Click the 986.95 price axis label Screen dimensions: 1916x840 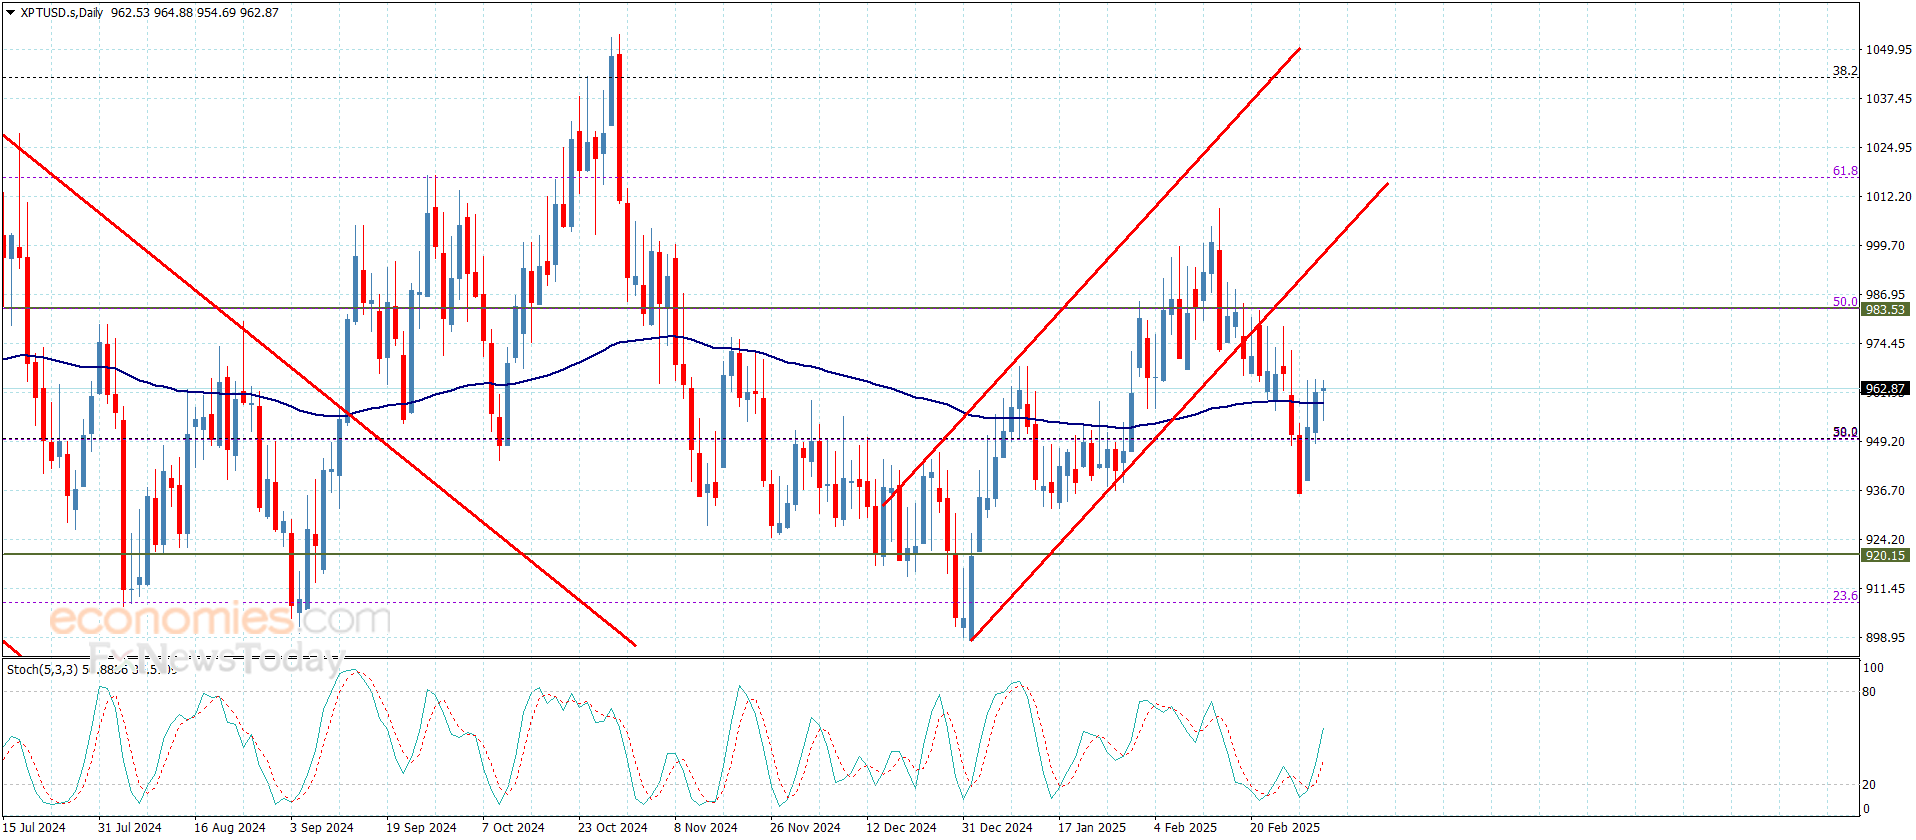(x=1885, y=295)
